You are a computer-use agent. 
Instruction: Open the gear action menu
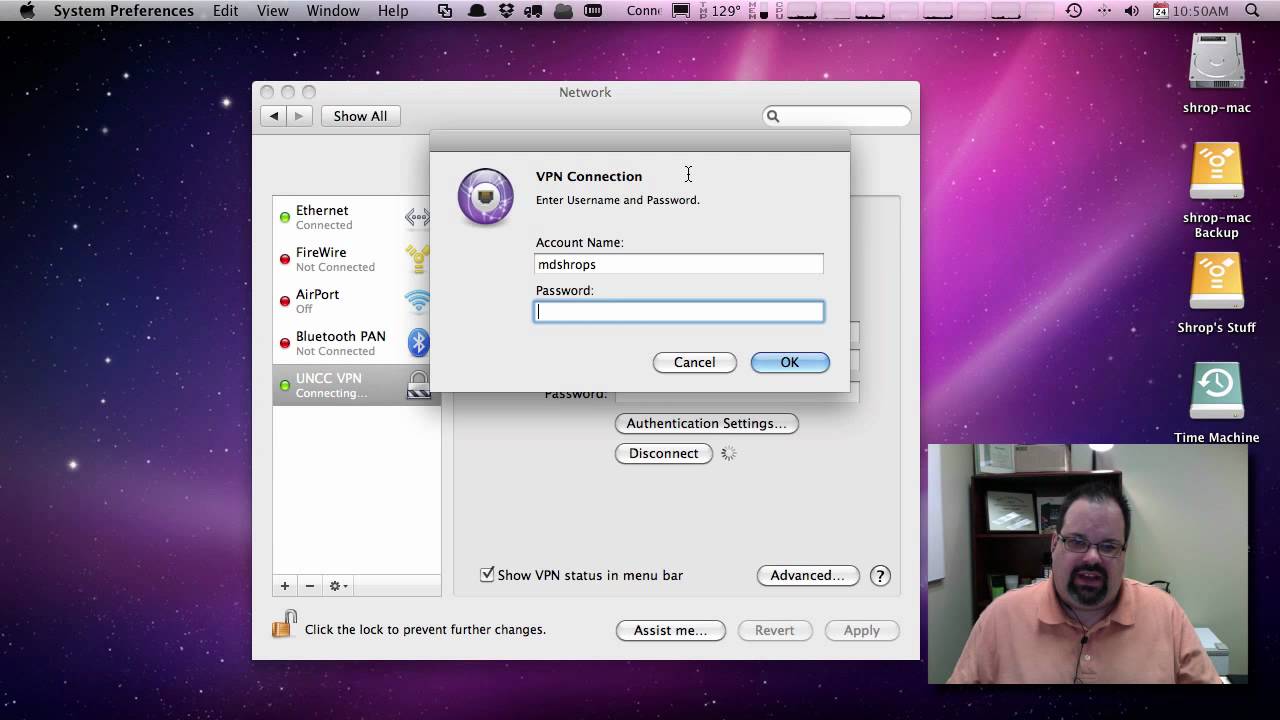[x=339, y=586]
